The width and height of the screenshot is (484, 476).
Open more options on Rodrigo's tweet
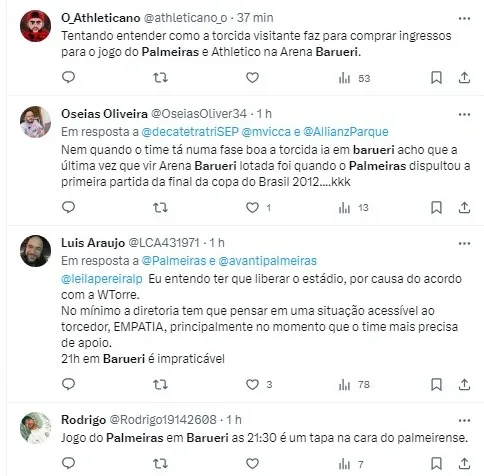pyautogui.click(x=464, y=420)
